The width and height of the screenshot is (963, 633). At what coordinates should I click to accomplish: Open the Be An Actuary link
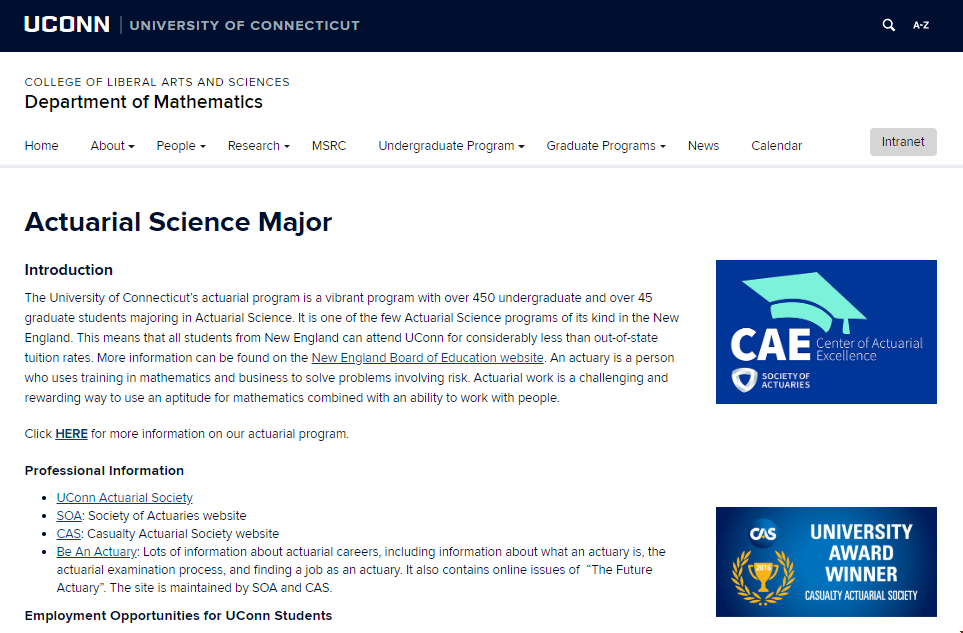(x=97, y=552)
